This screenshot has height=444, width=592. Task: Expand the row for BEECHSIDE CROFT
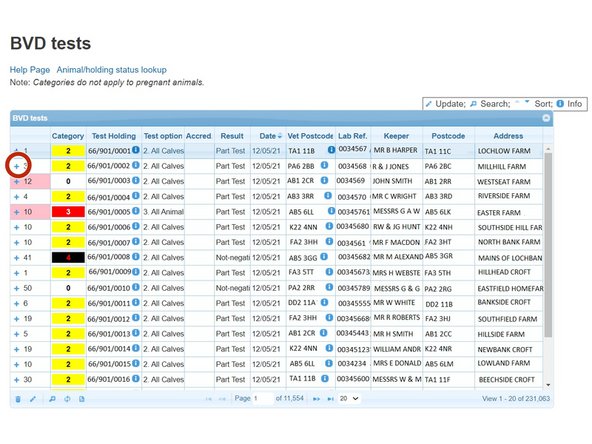(17, 380)
